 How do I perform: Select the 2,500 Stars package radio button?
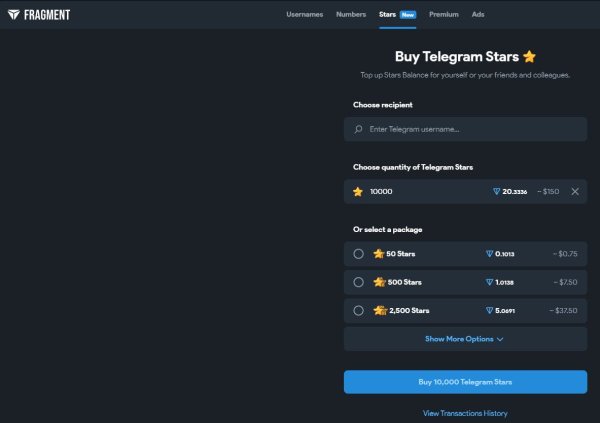point(358,310)
